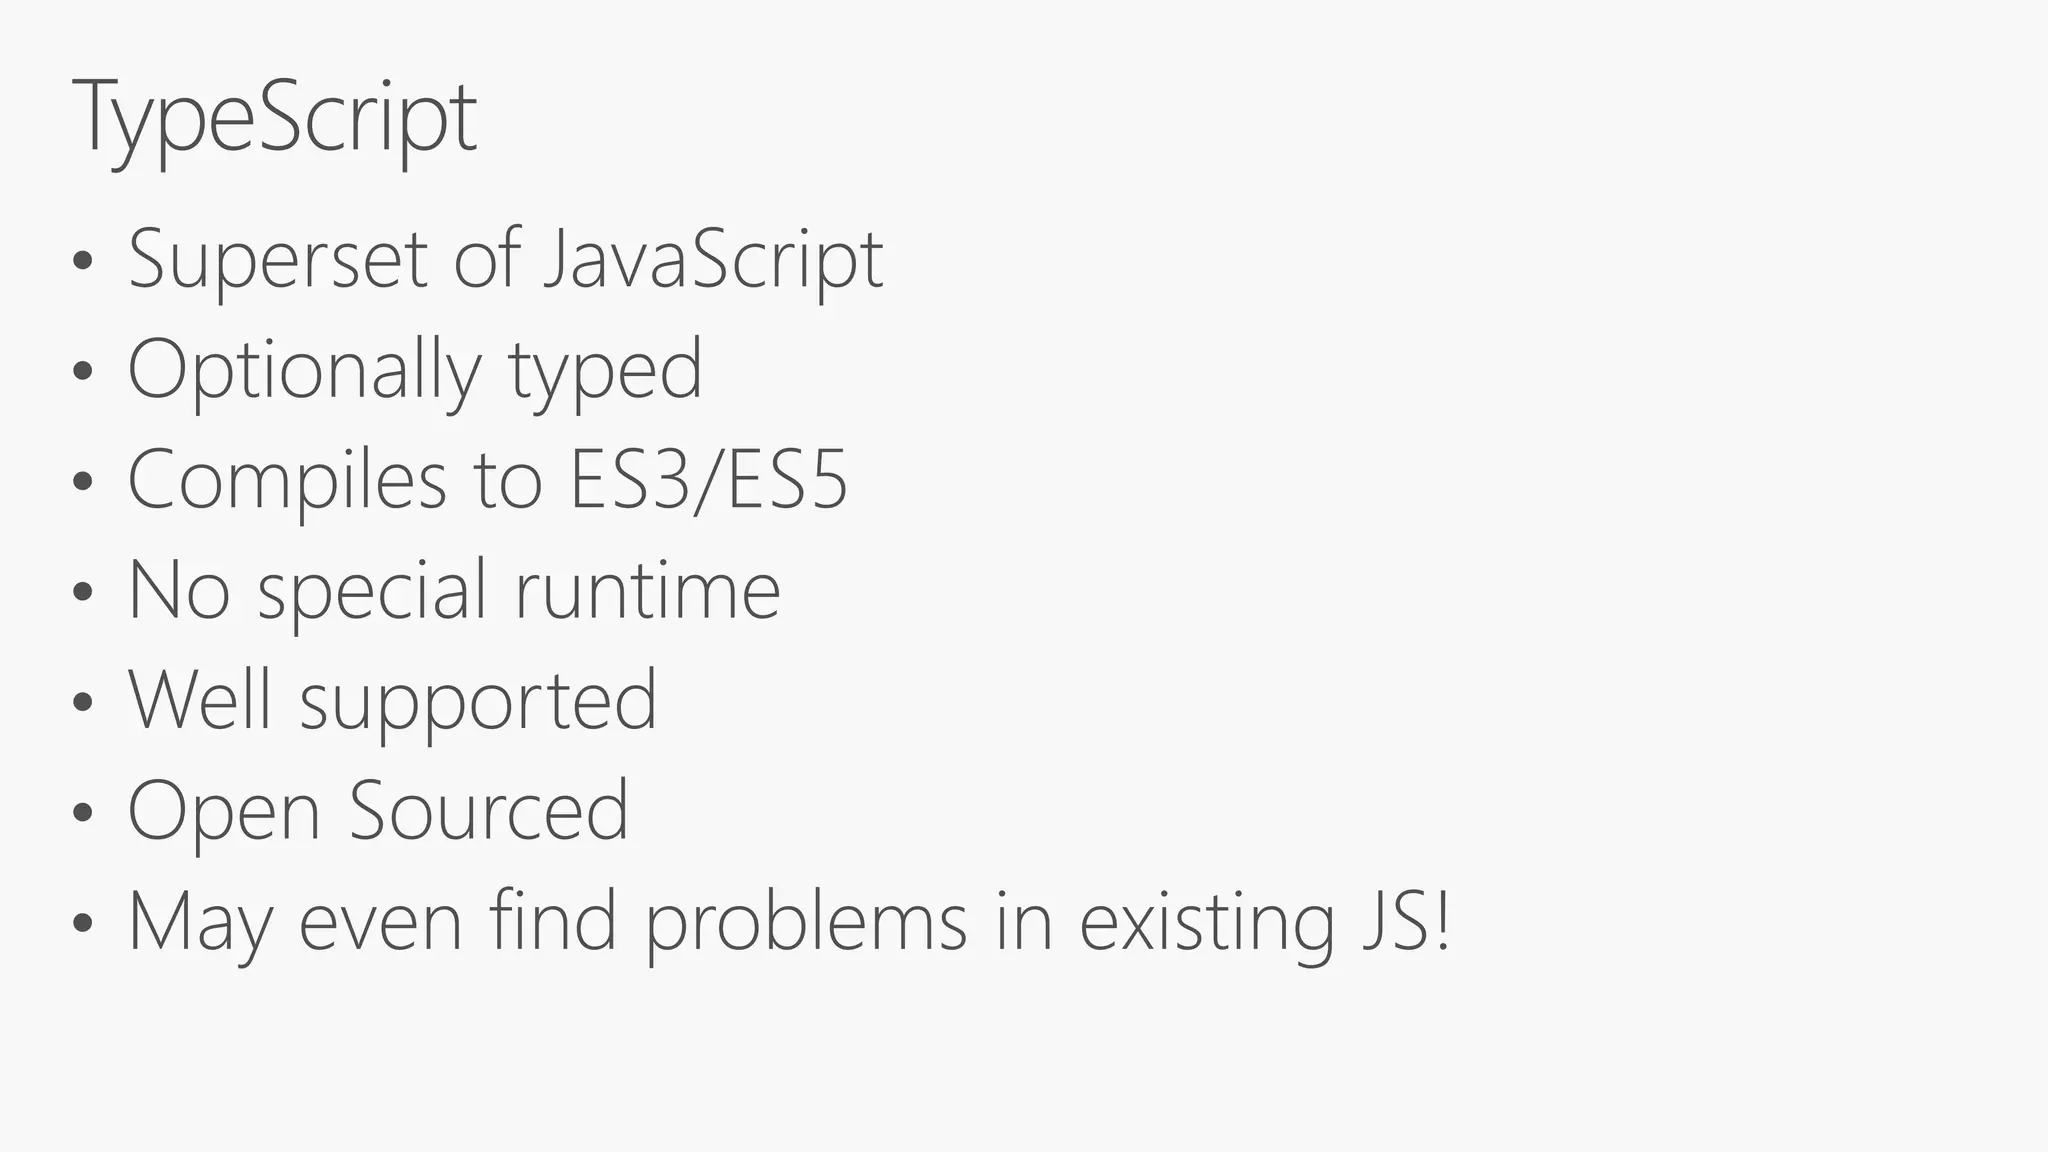Click the bullet dot before May even
The width and height of the screenshot is (2048, 1152).
(x=83, y=924)
